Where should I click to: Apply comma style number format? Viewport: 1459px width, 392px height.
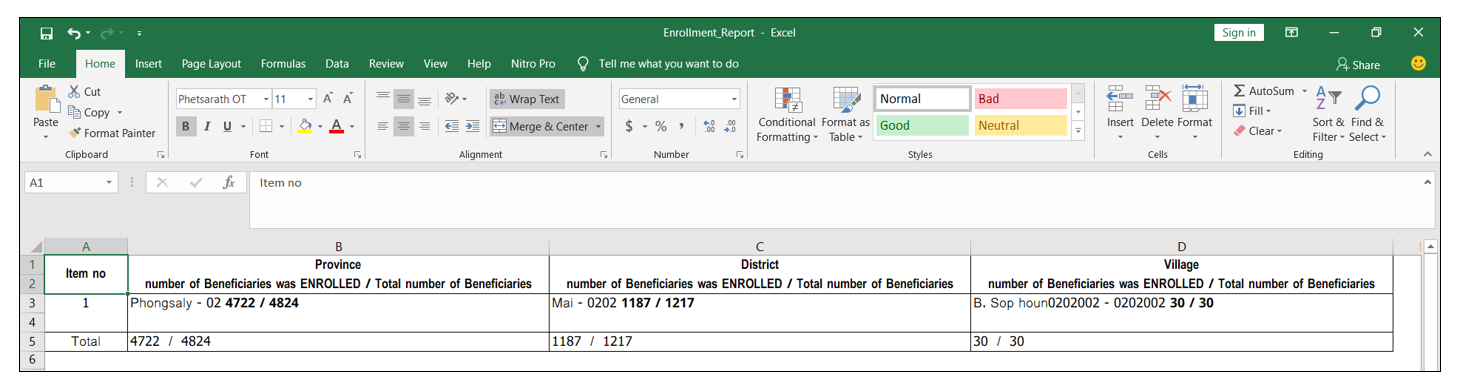681,126
